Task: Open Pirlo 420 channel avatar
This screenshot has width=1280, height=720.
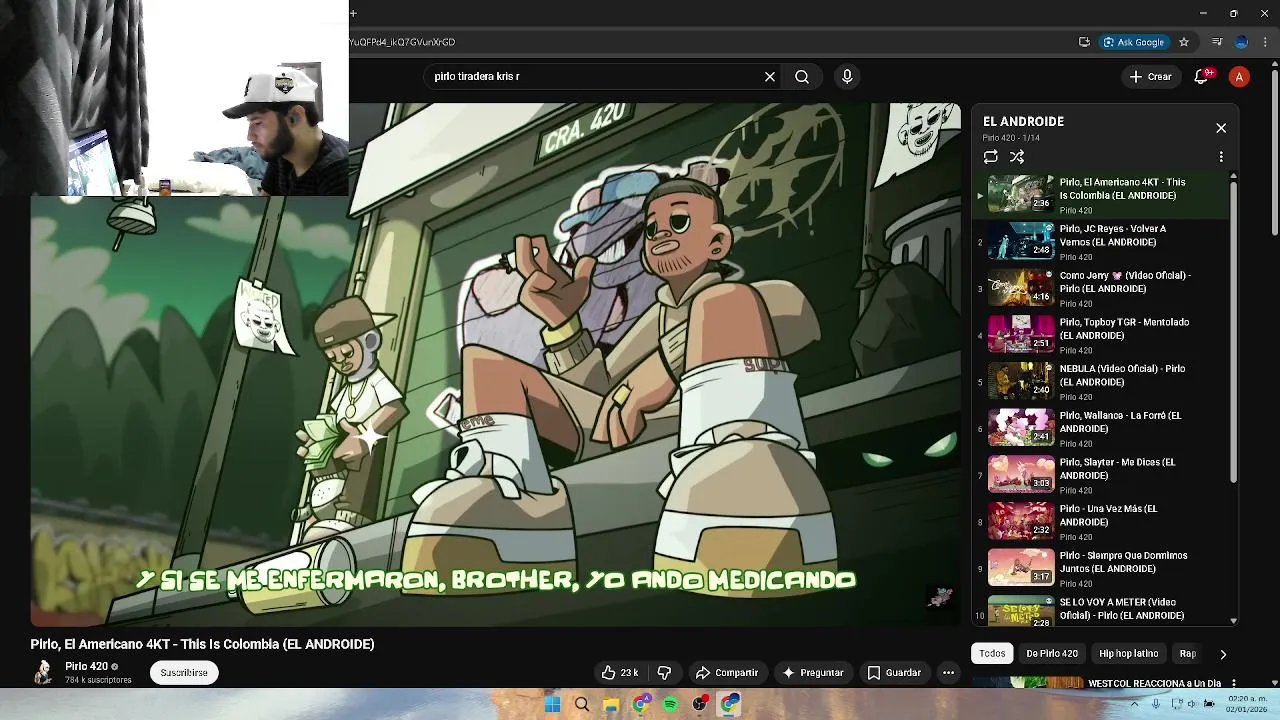Action: [x=43, y=672]
